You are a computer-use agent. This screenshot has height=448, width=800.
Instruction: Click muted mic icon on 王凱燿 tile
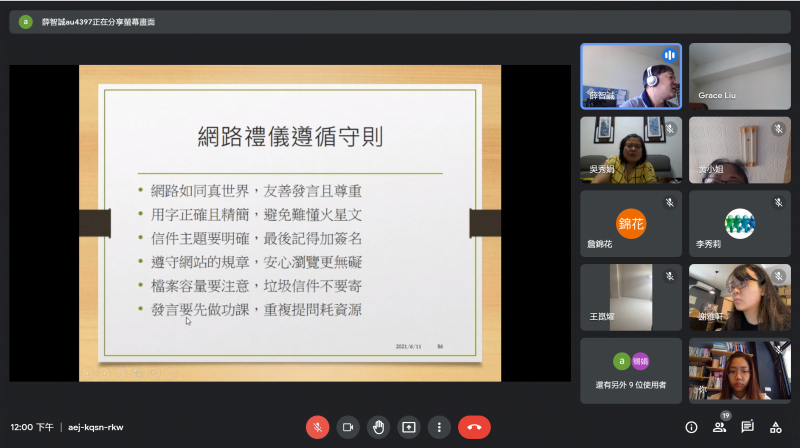pos(669,276)
